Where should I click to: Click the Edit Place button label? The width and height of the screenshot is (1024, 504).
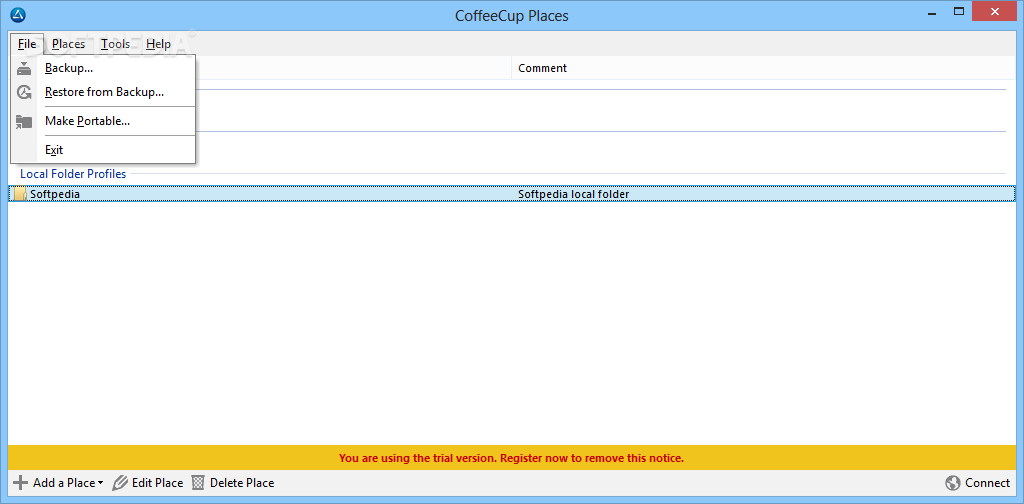(x=157, y=483)
